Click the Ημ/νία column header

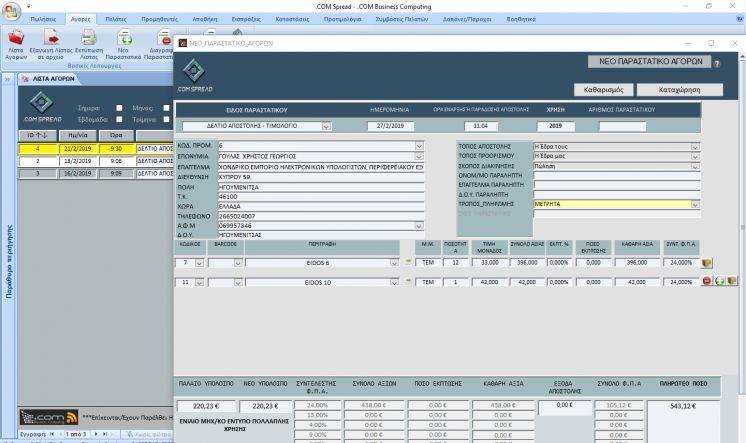click(78, 136)
